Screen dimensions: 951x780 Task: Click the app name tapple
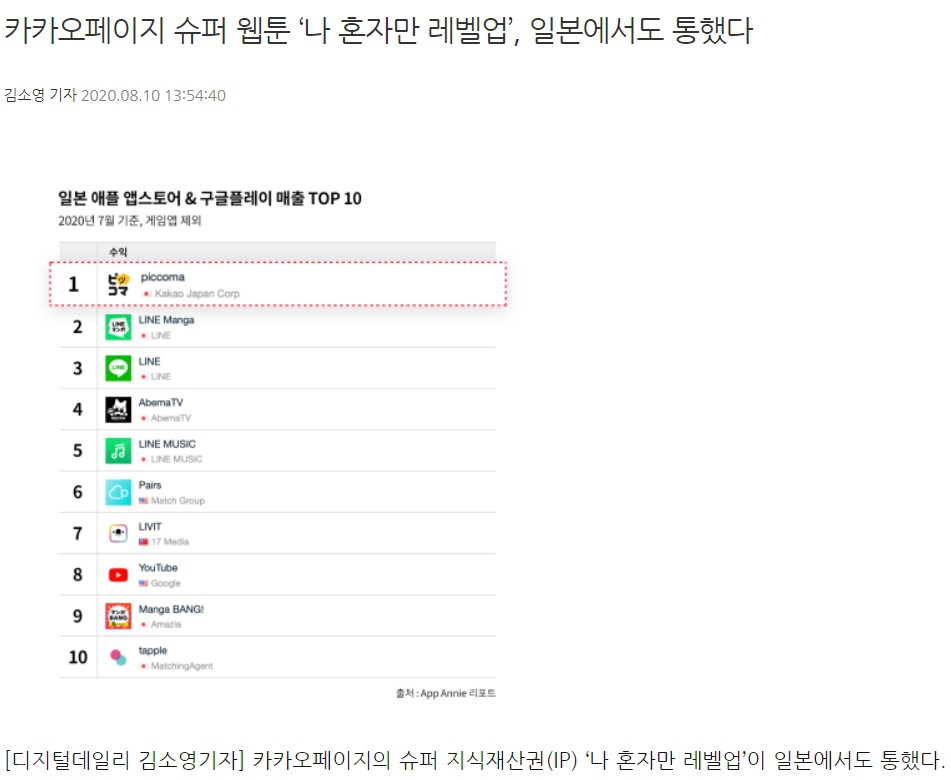(x=152, y=650)
